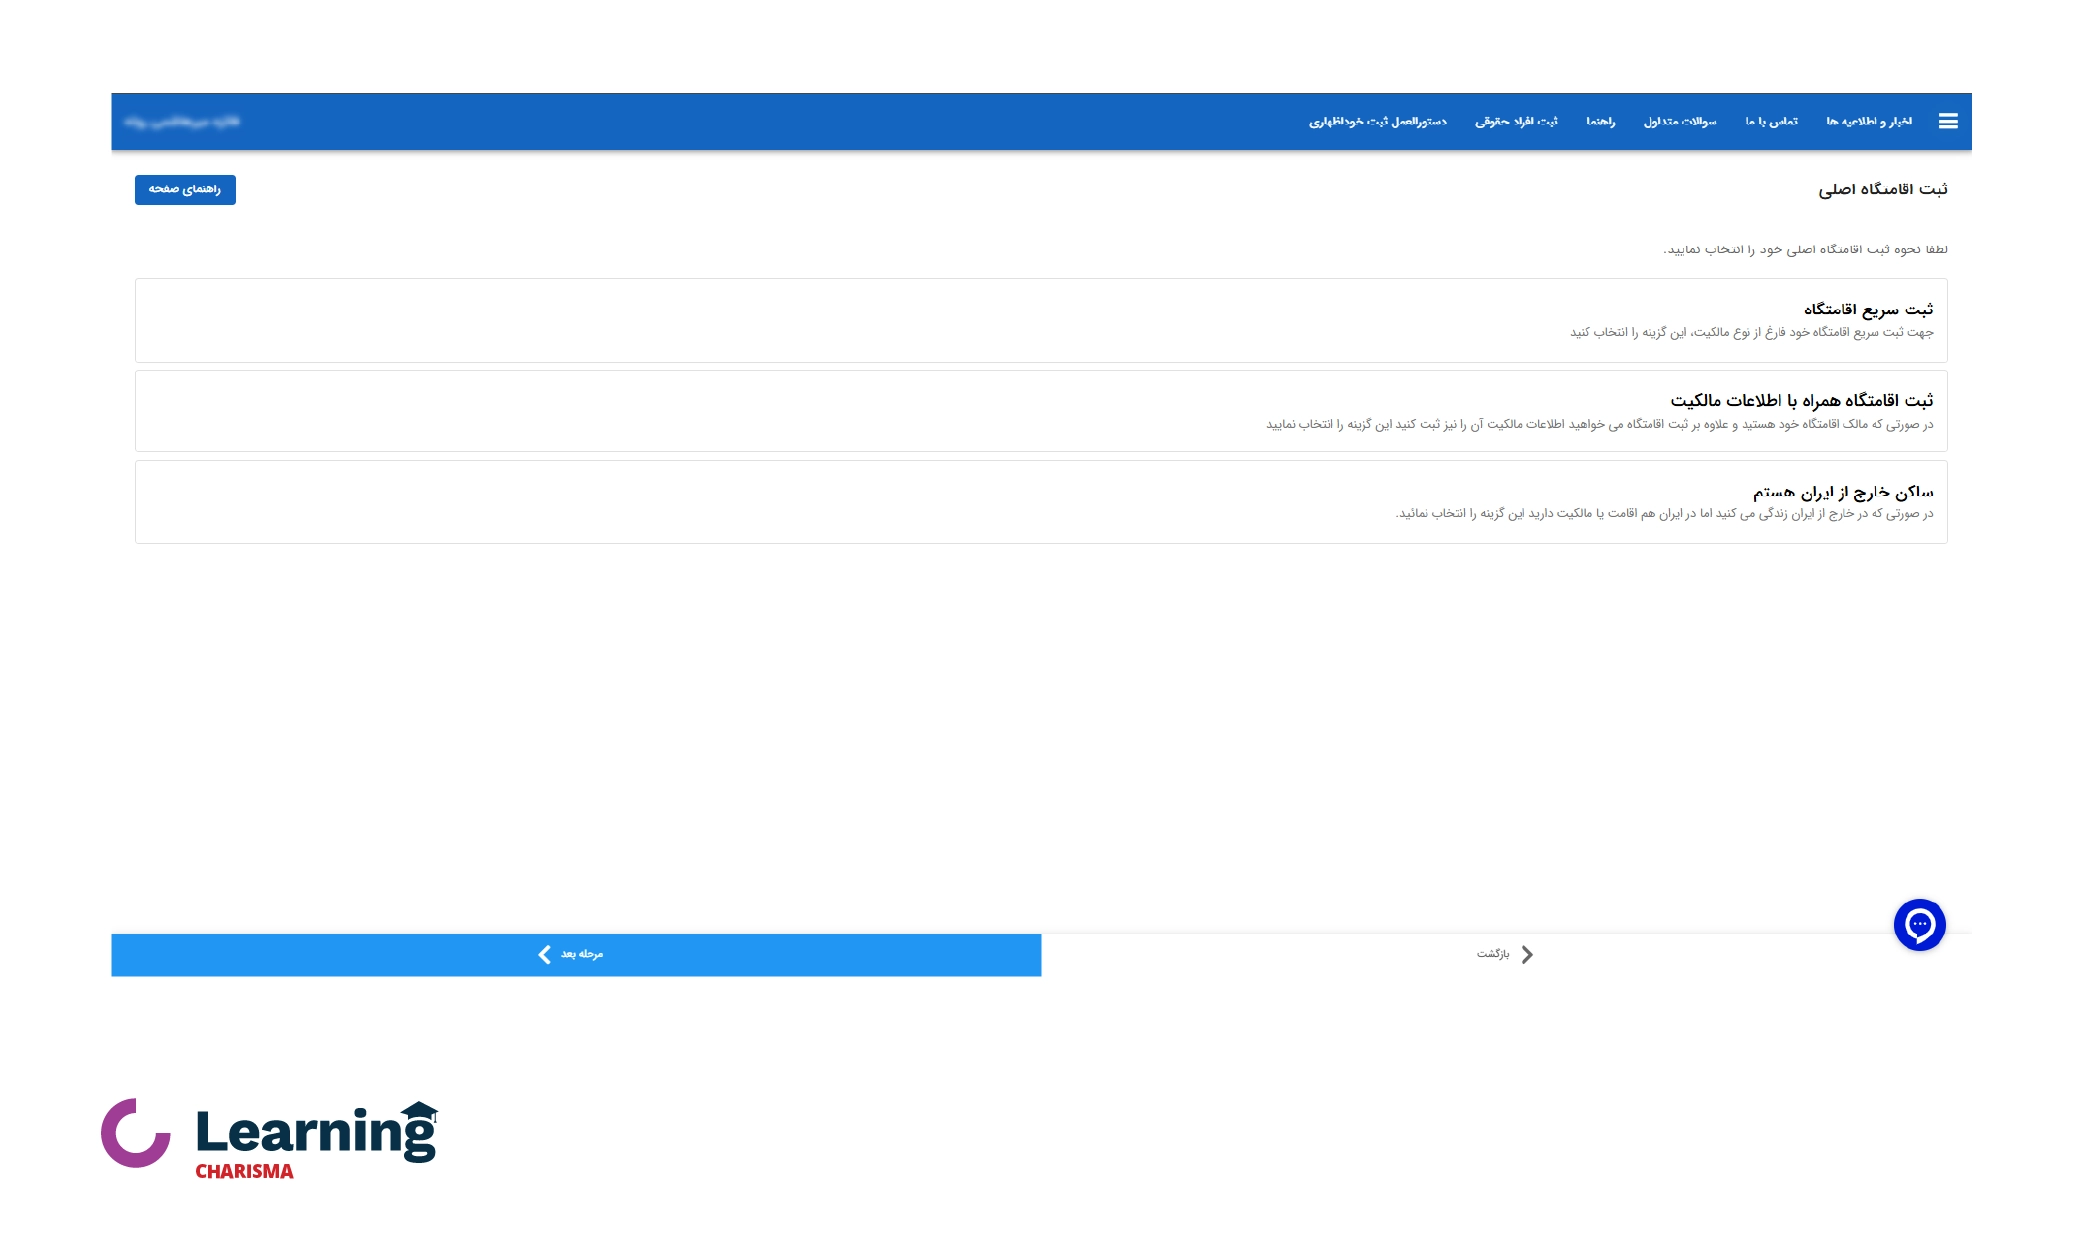Click the ثبت اقامتگاه اصلی page heading

click(x=1882, y=190)
